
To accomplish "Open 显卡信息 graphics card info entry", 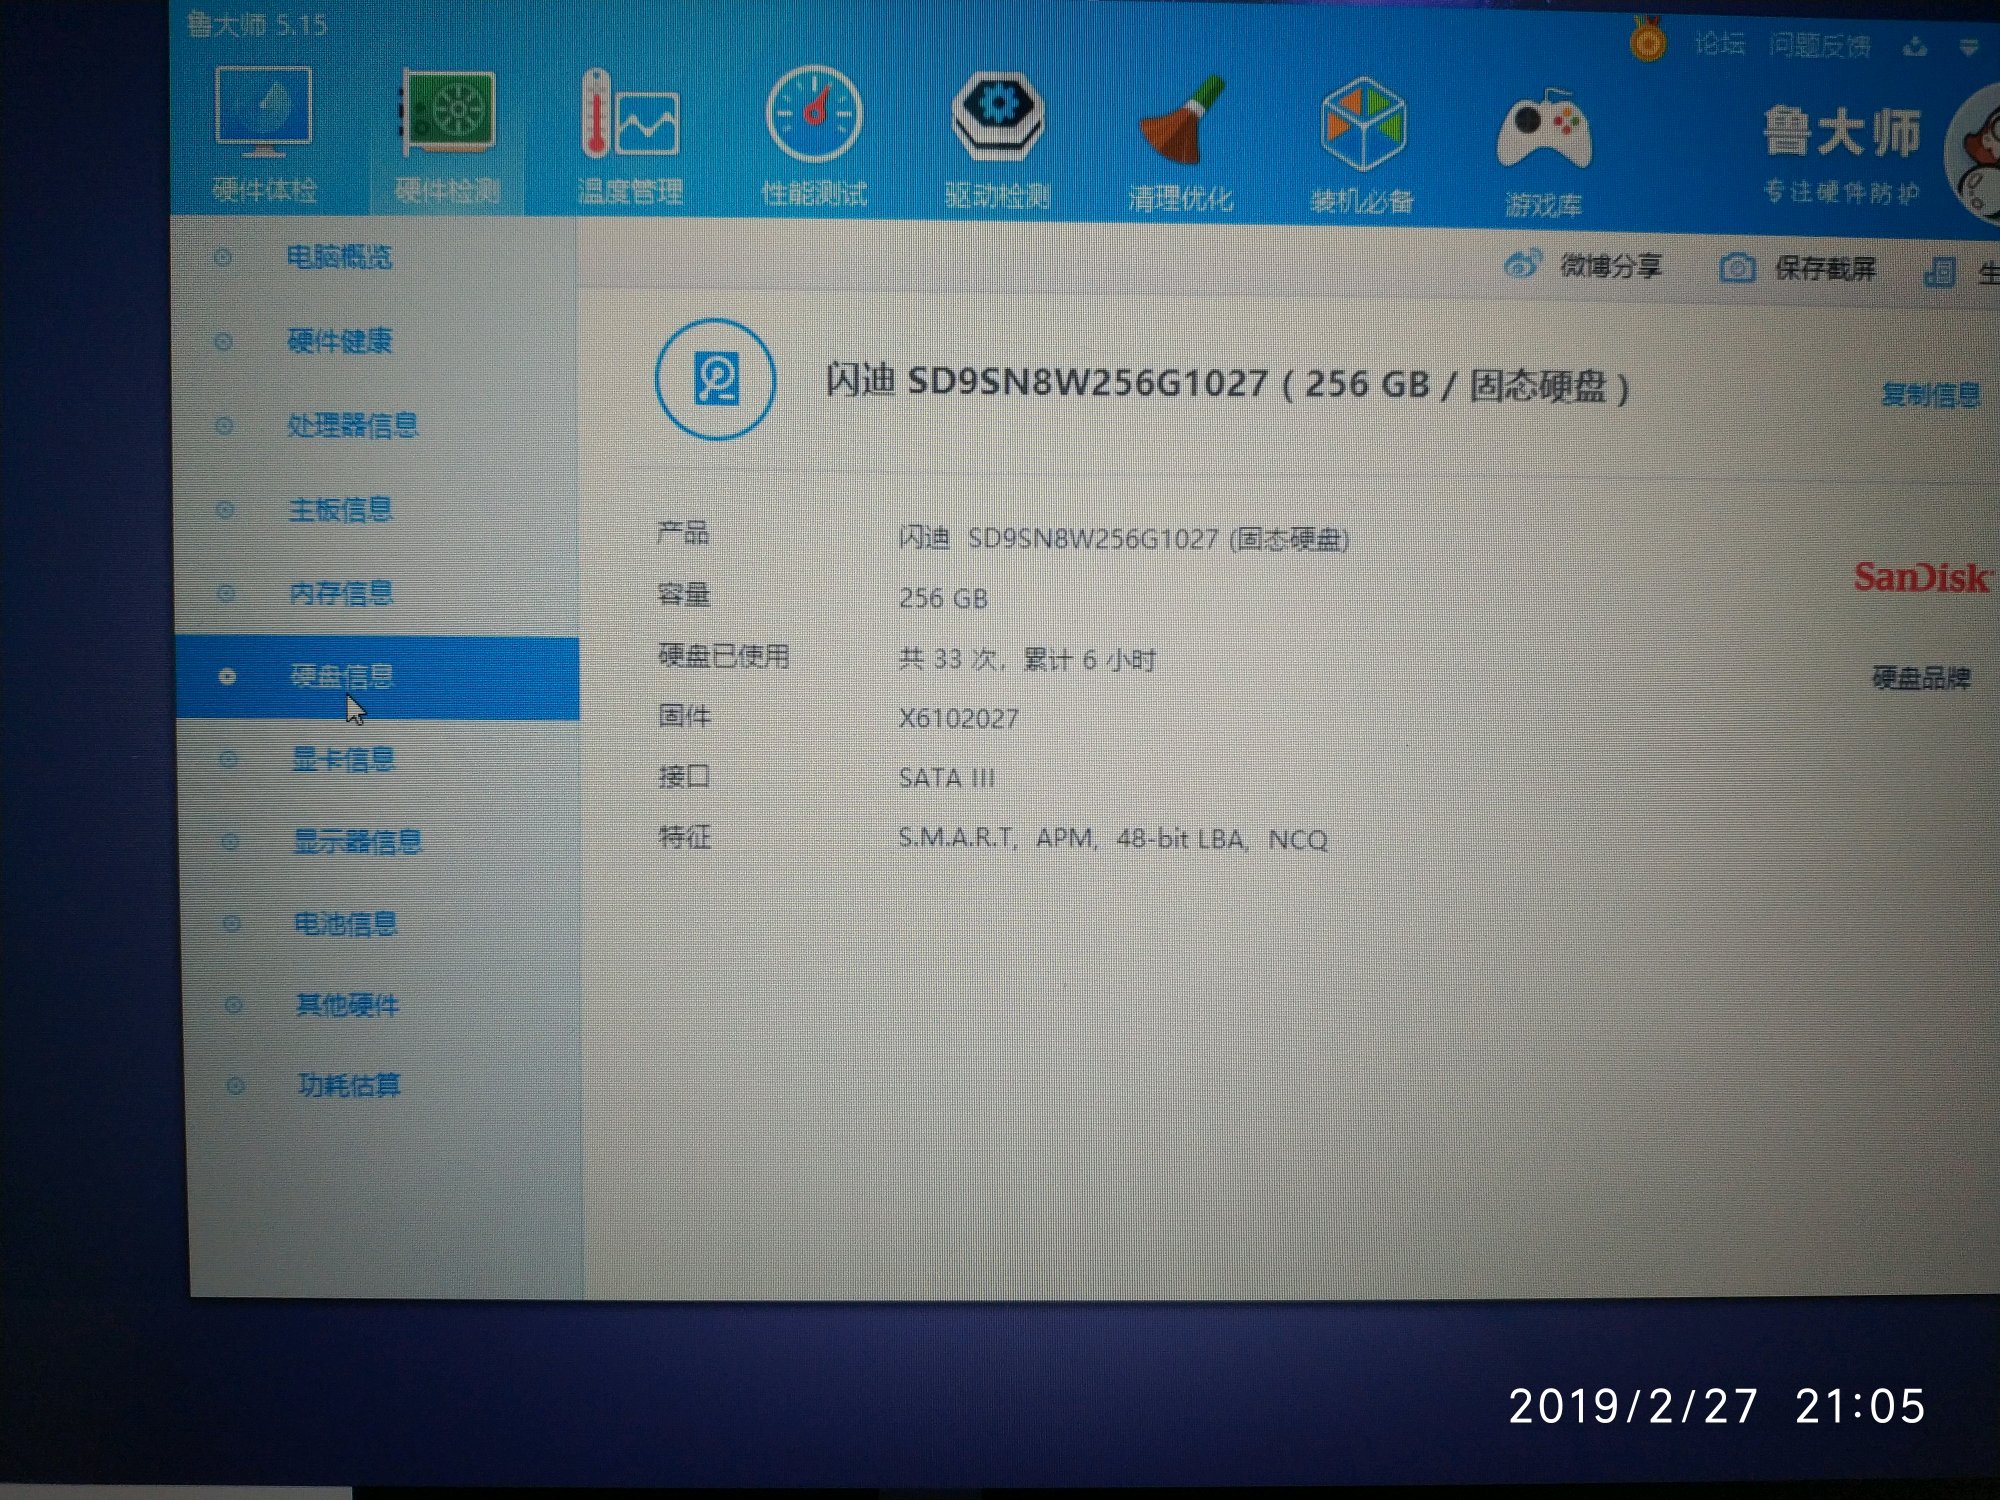I will click(343, 759).
